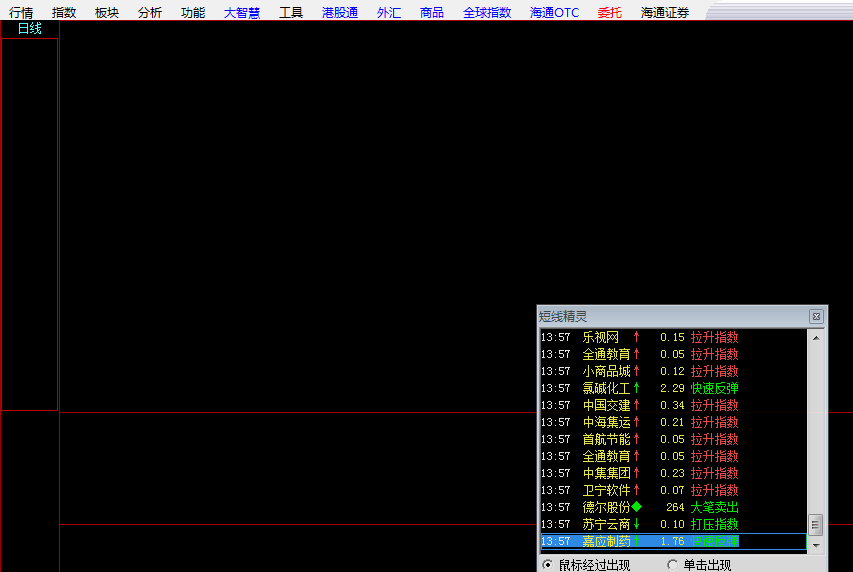Close the 短线精灵 panel
The width and height of the screenshot is (853, 572).
point(816,316)
